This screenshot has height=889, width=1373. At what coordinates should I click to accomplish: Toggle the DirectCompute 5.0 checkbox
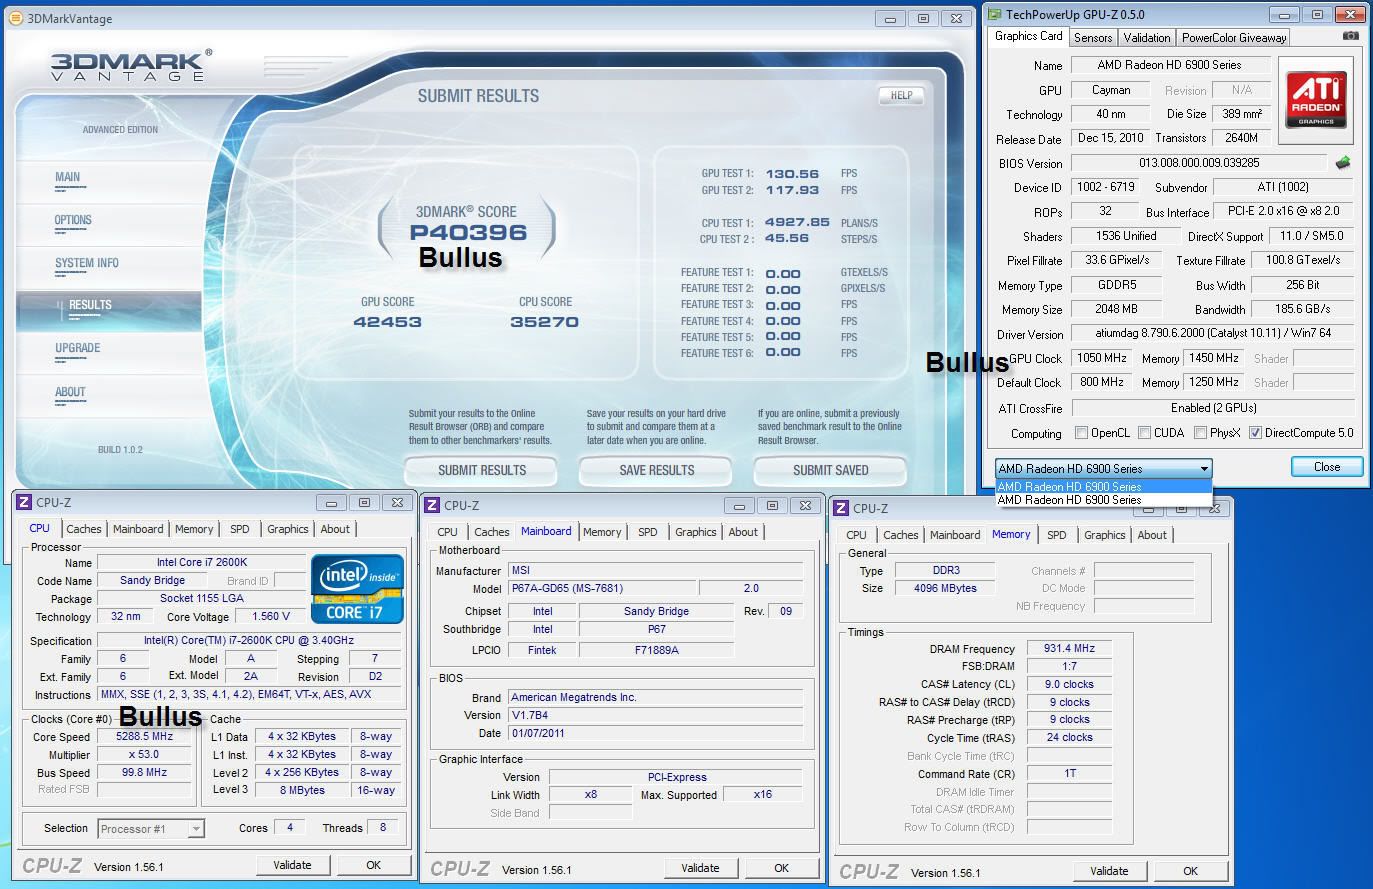(x=1254, y=433)
